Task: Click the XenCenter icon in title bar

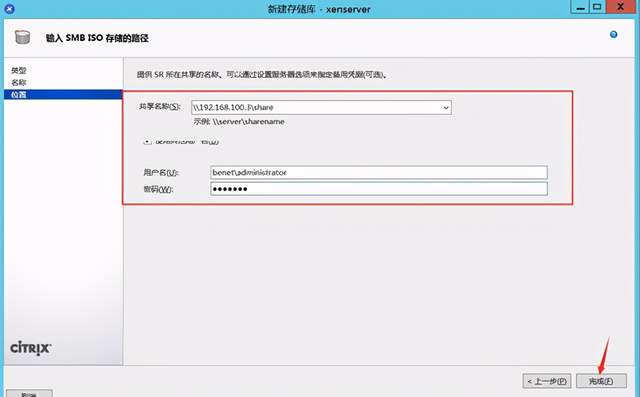Action: [x=9, y=8]
